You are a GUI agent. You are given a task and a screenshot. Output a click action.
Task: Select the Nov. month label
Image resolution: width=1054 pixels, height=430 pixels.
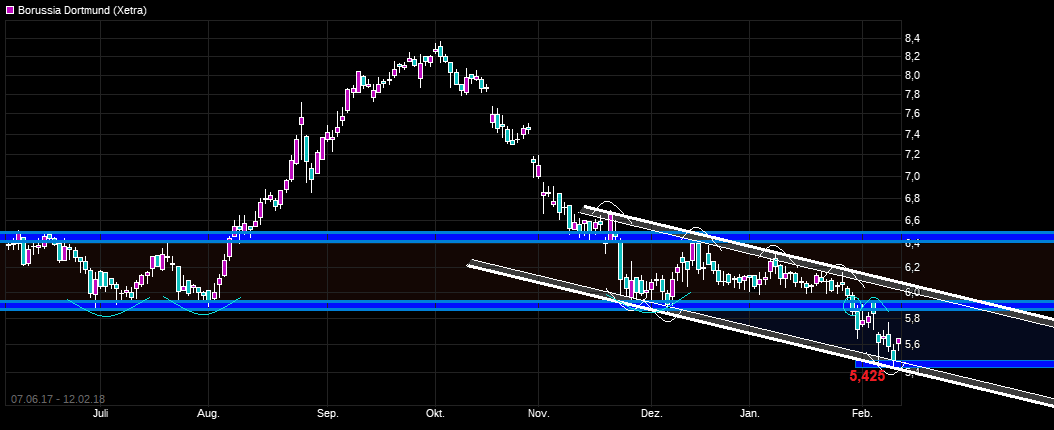[539, 413]
